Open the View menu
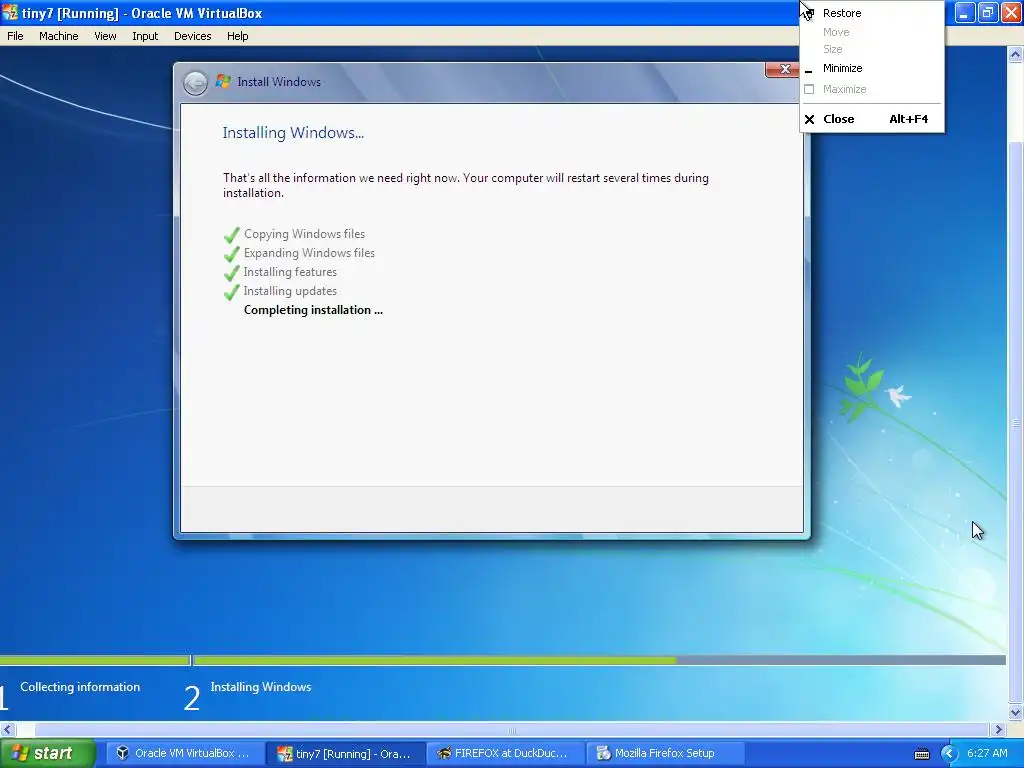The width and height of the screenshot is (1024, 768). (105, 36)
